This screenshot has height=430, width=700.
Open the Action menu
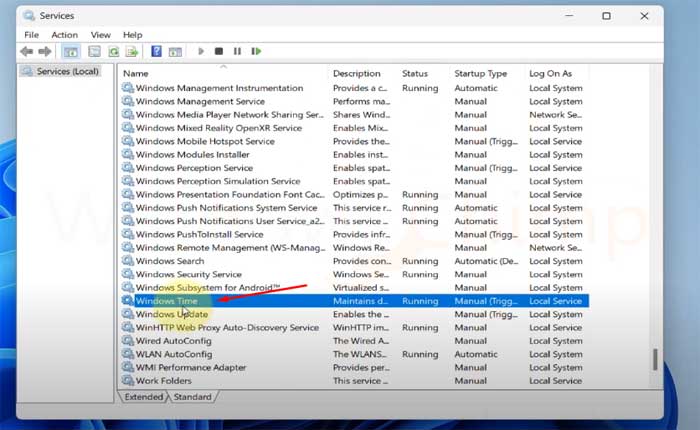click(64, 35)
